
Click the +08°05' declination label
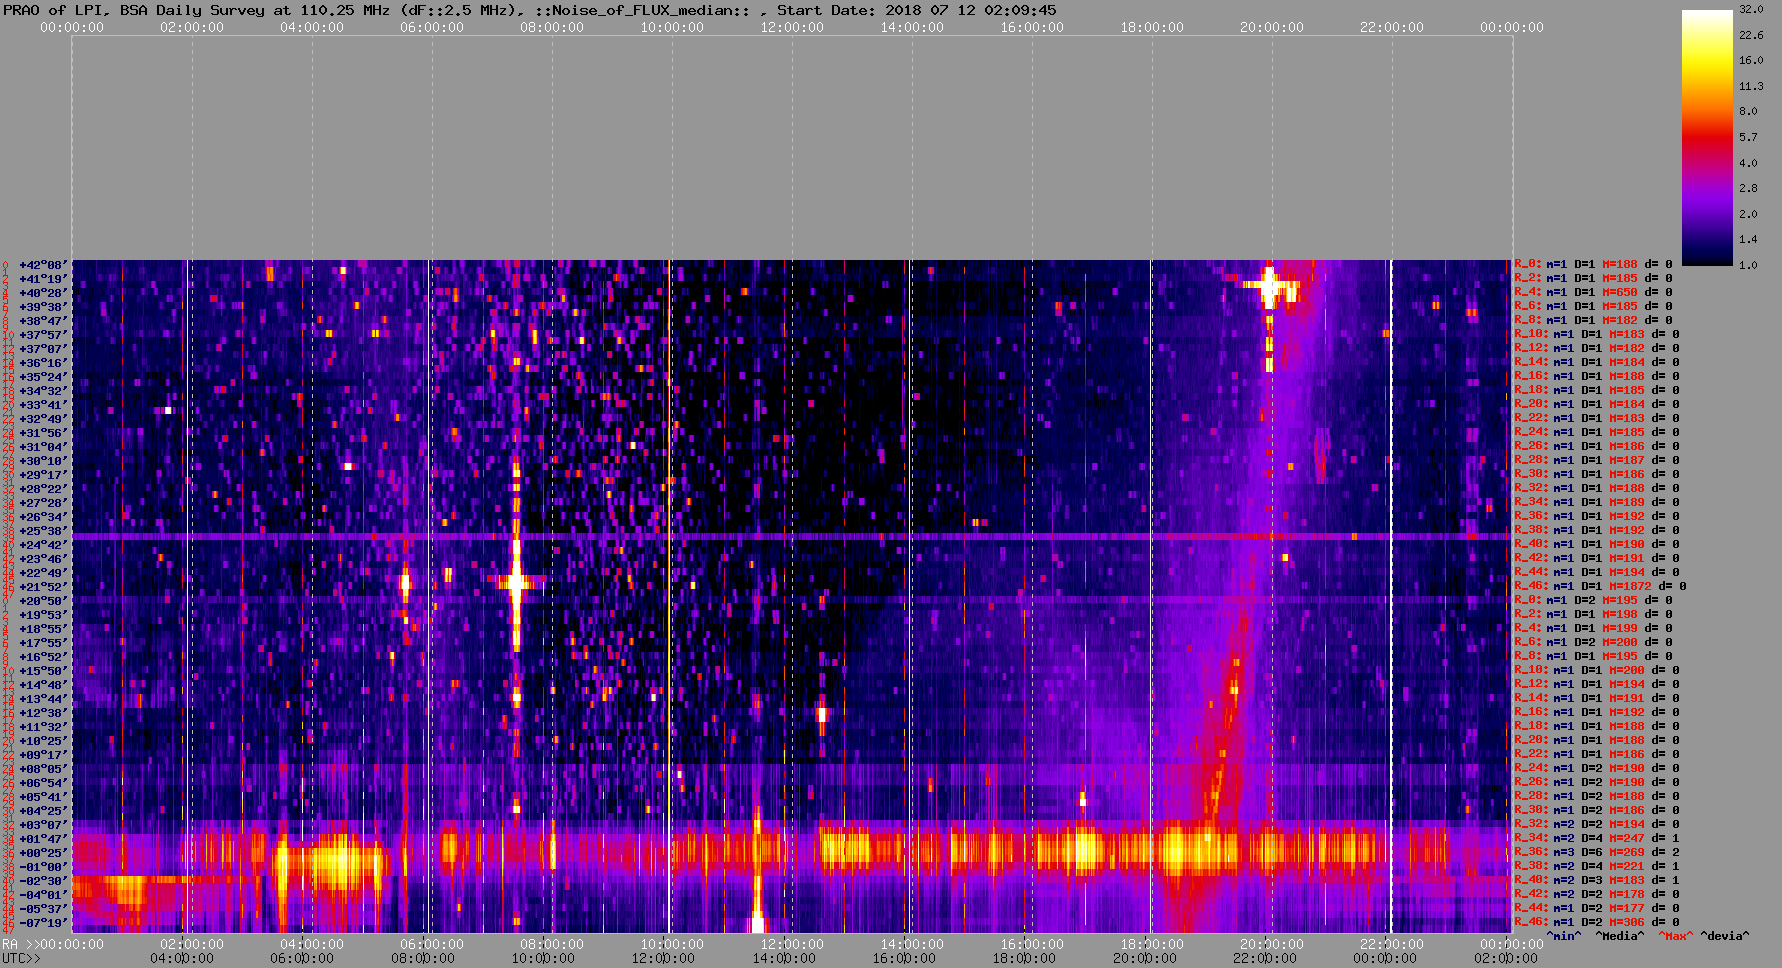click(x=43, y=769)
